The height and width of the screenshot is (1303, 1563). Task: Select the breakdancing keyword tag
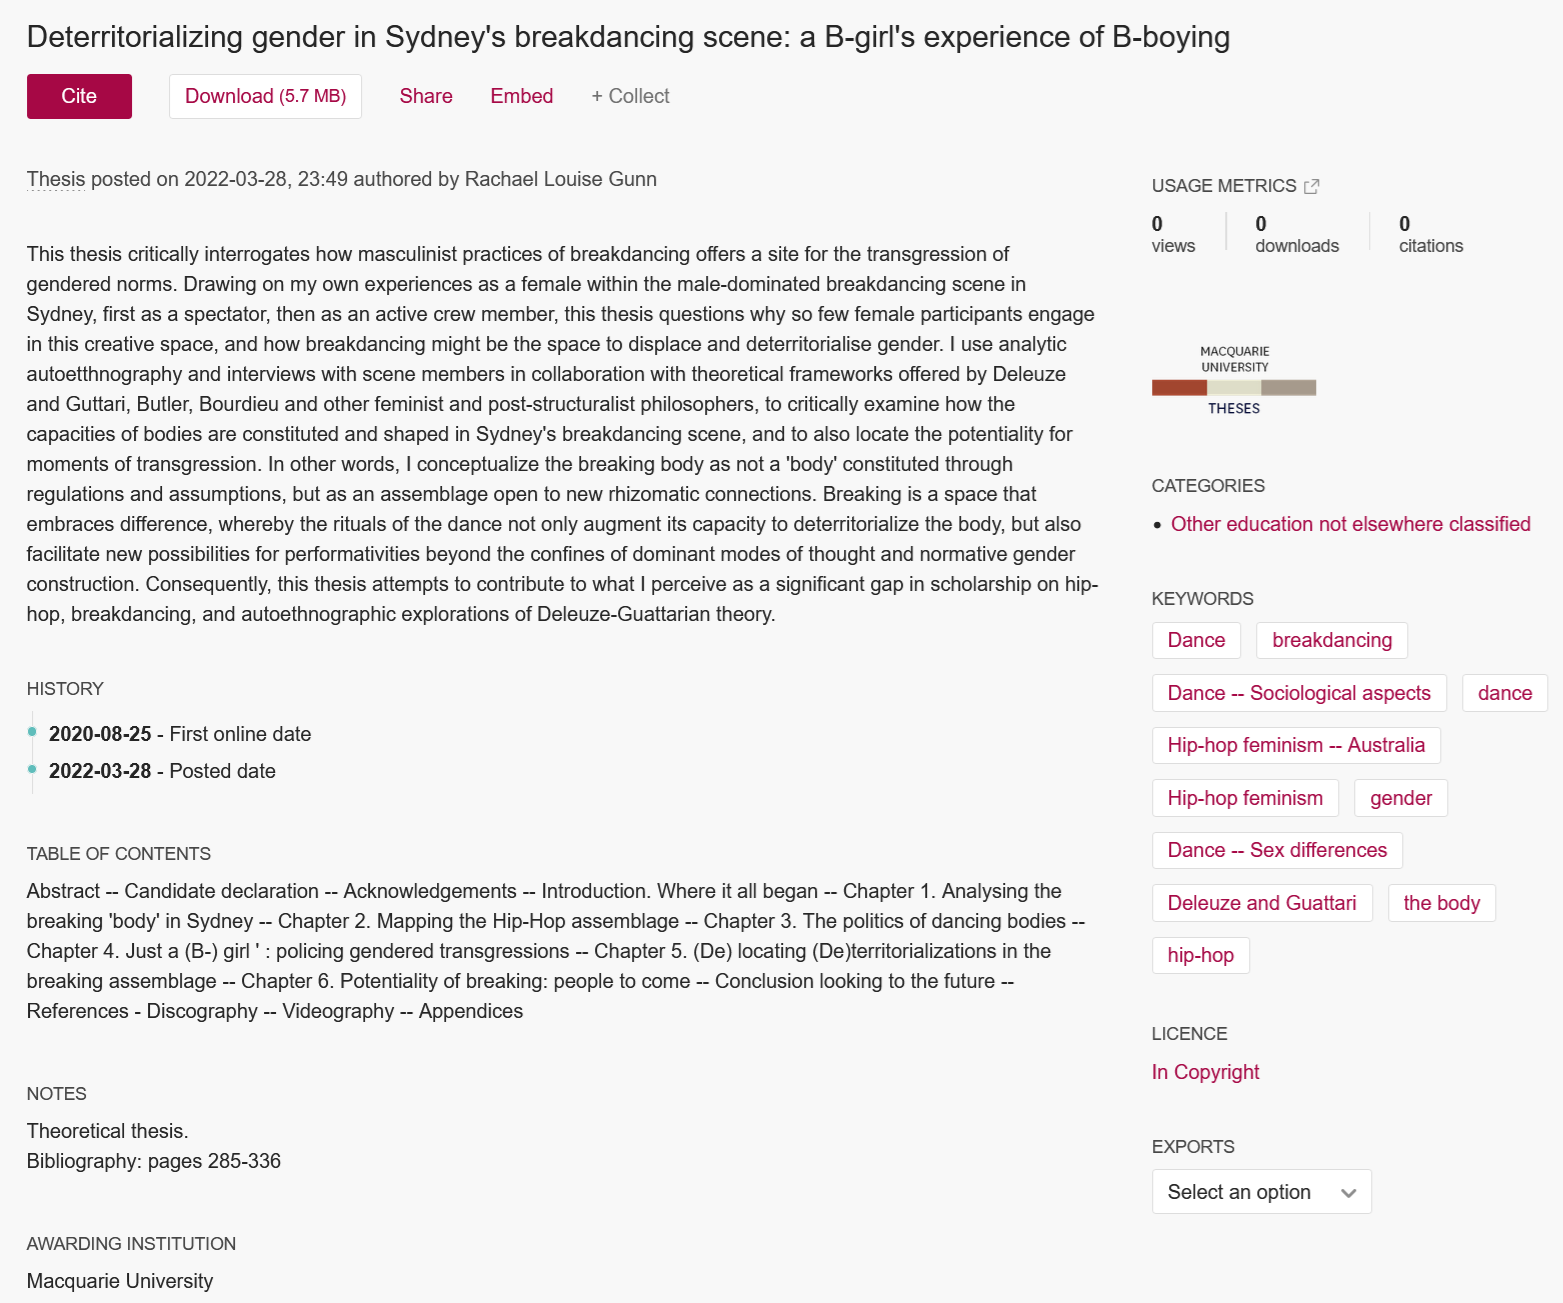[x=1332, y=641]
